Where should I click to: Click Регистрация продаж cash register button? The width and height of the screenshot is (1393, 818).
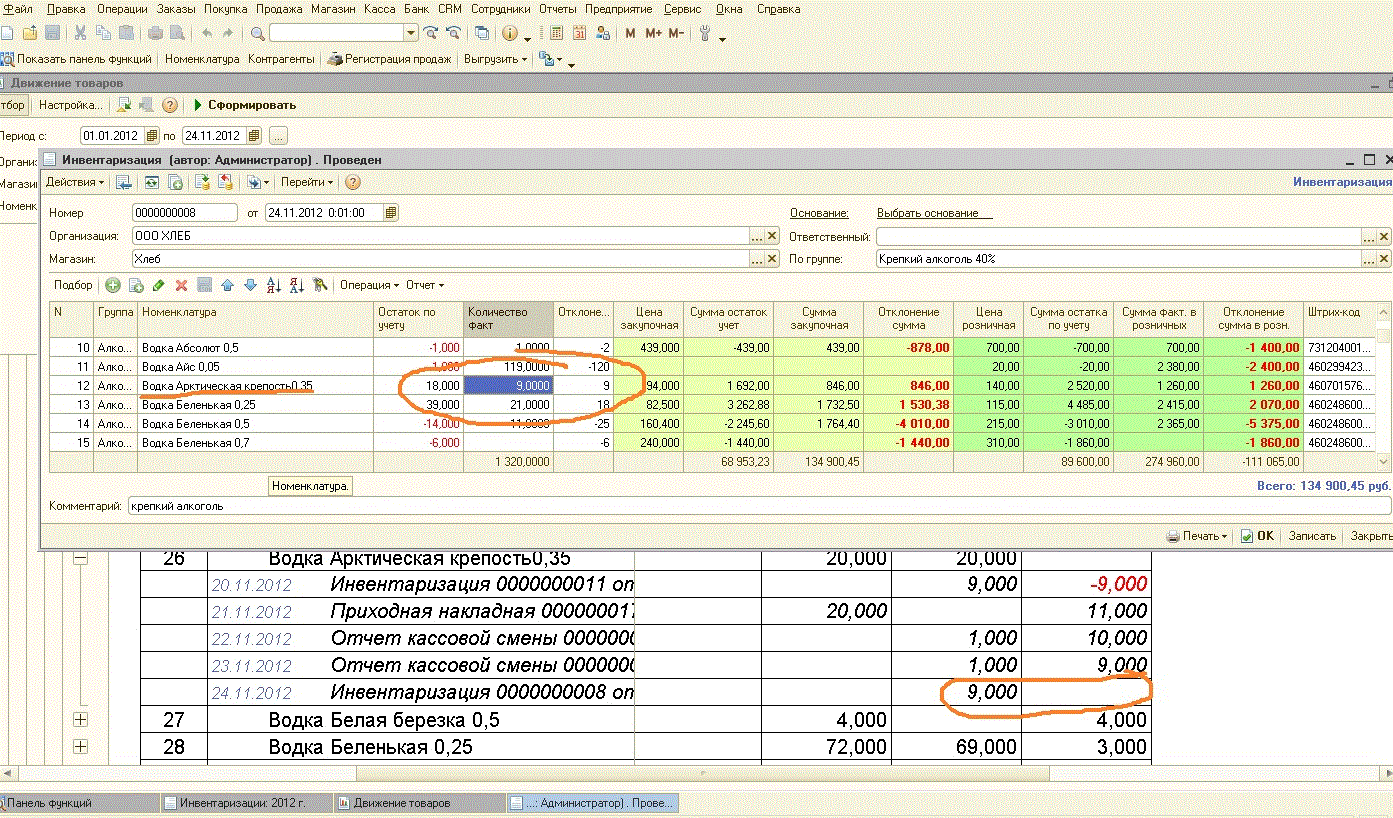click(x=389, y=59)
